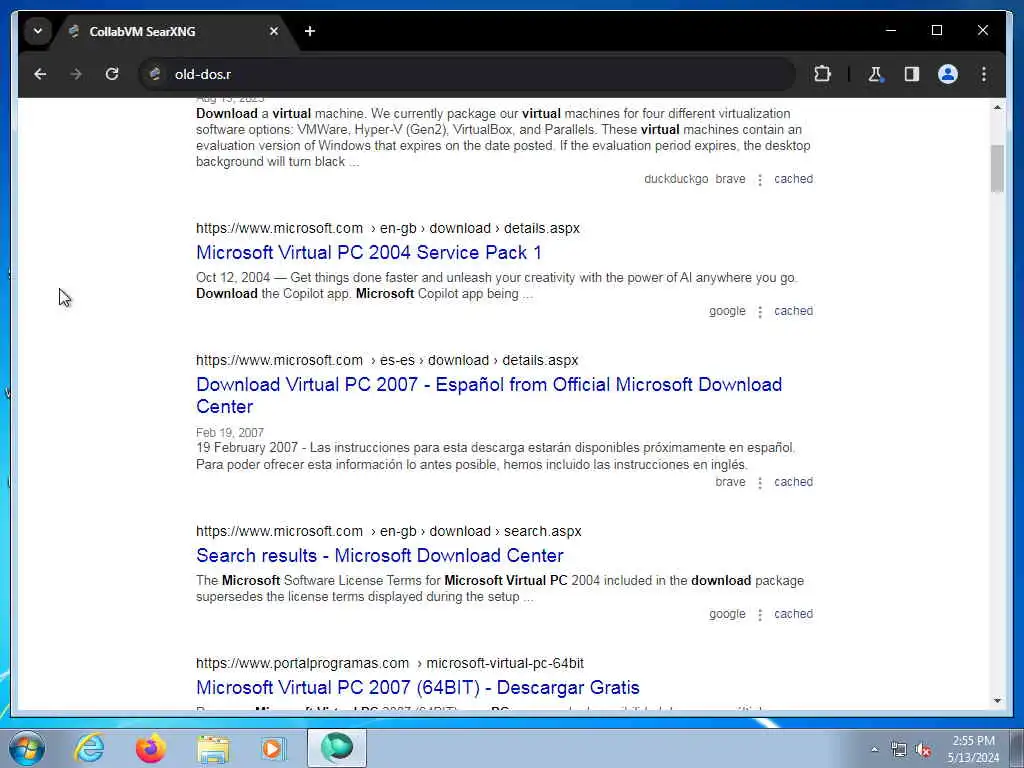Launch Internet Explorer from the taskbar
1024x768 pixels.
point(89,748)
